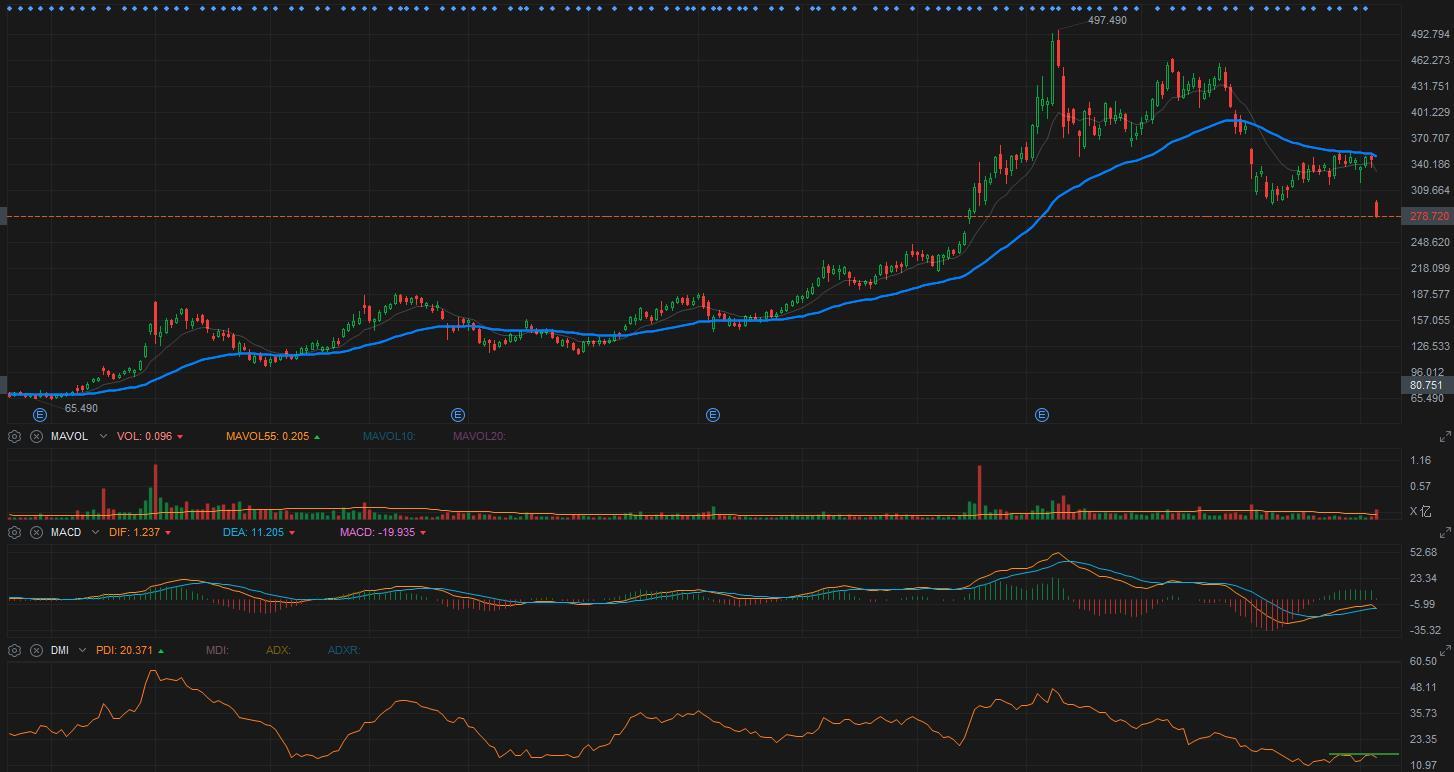
Task: Click the 60.50 DMI axis value
Action: [x=1423, y=661]
